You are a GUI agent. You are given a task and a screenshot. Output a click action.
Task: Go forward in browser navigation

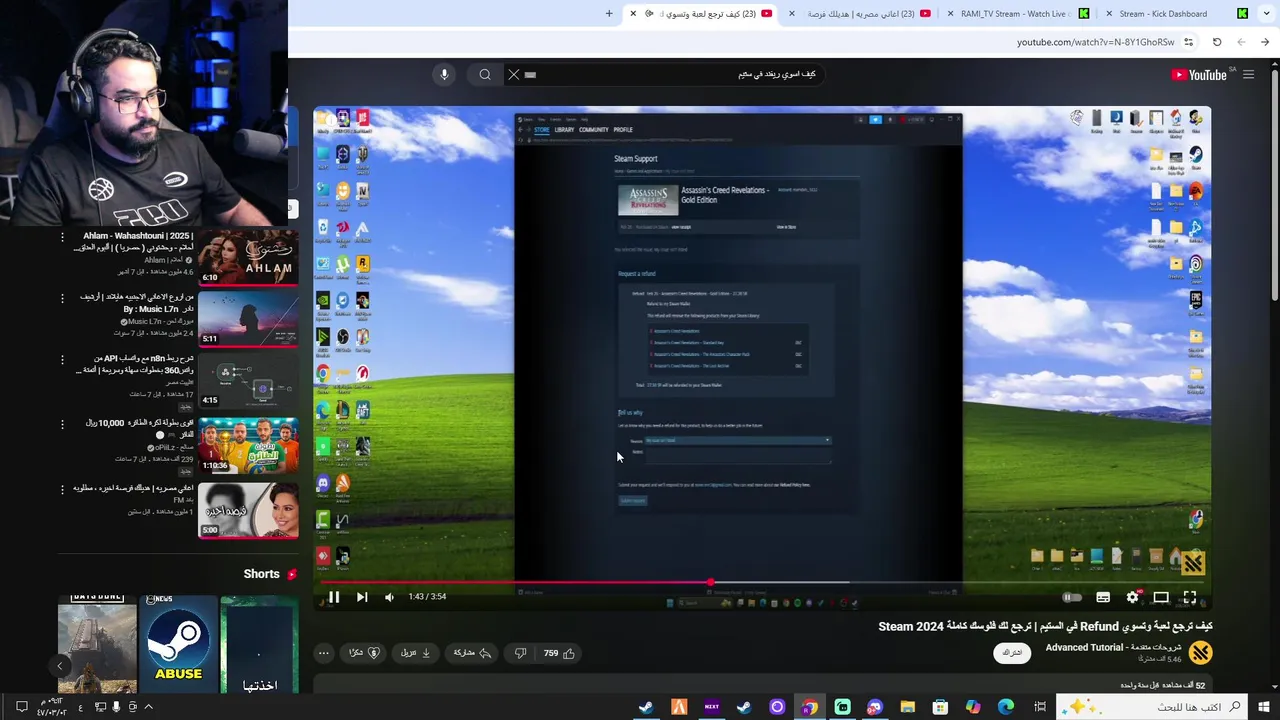click(1241, 42)
